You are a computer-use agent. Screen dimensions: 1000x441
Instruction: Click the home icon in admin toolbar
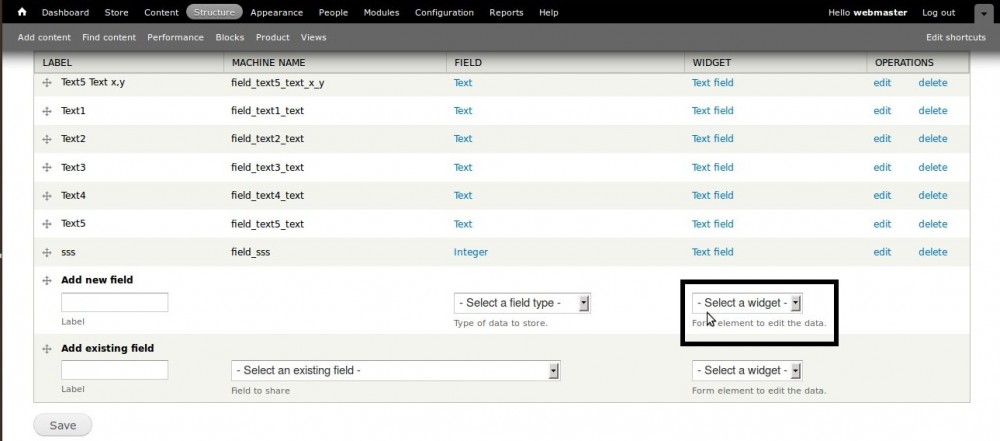22,13
